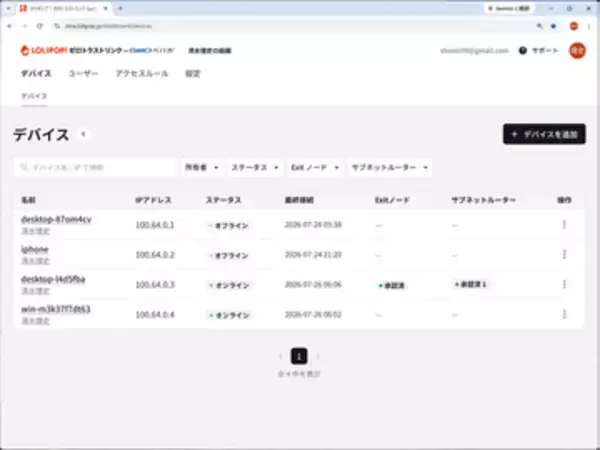
Task: Switch to the ユーザー tab
Action: pyautogui.click(x=83, y=73)
